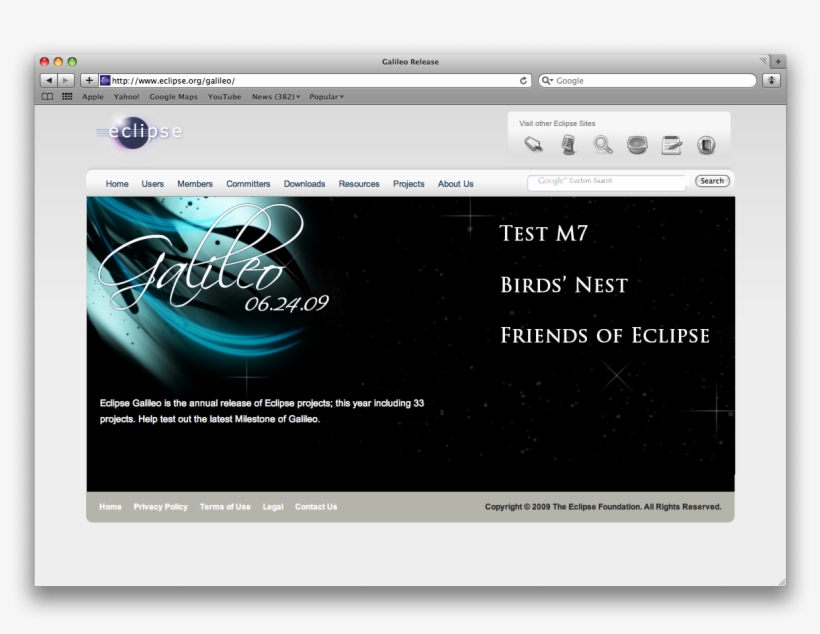Open the Popular bookmarks dropdown
820x634 pixels.
(x=327, y=97)
